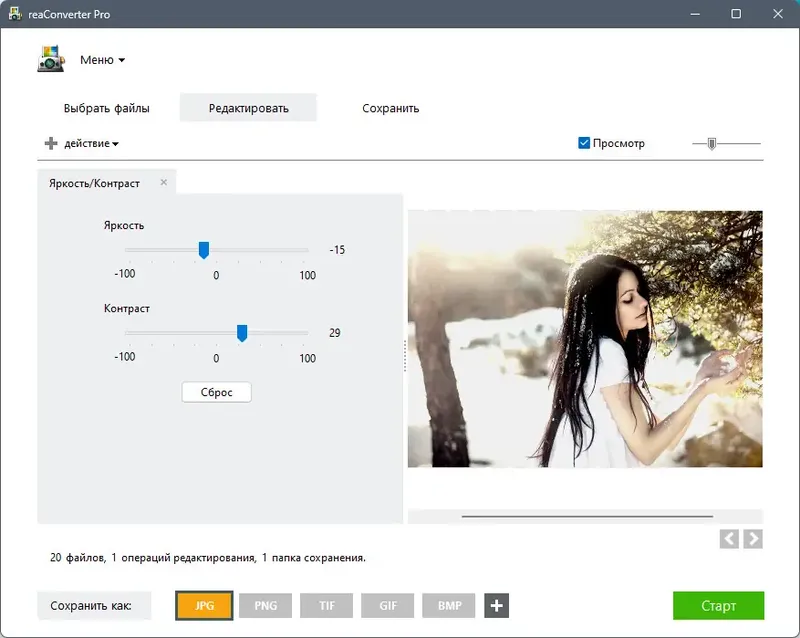Image resolution: width=800 pixels, height=638 pixels.
Task: Toggle the Просмотр preview checkbox
Action: [584, 143]
